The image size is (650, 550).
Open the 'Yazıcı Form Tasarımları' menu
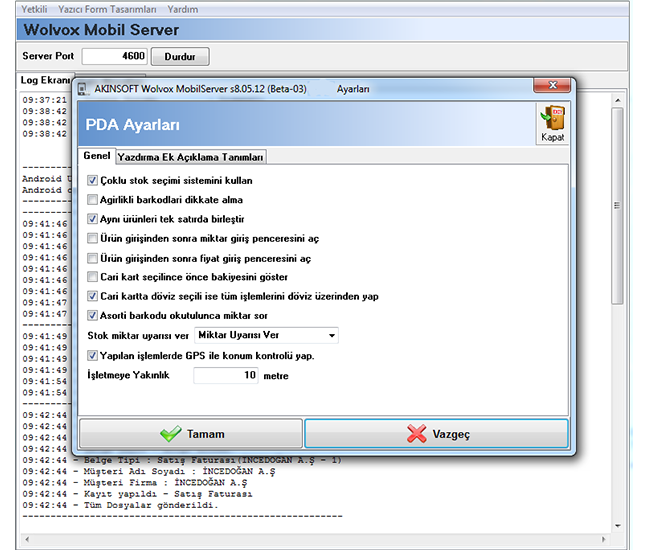point(107,9)
